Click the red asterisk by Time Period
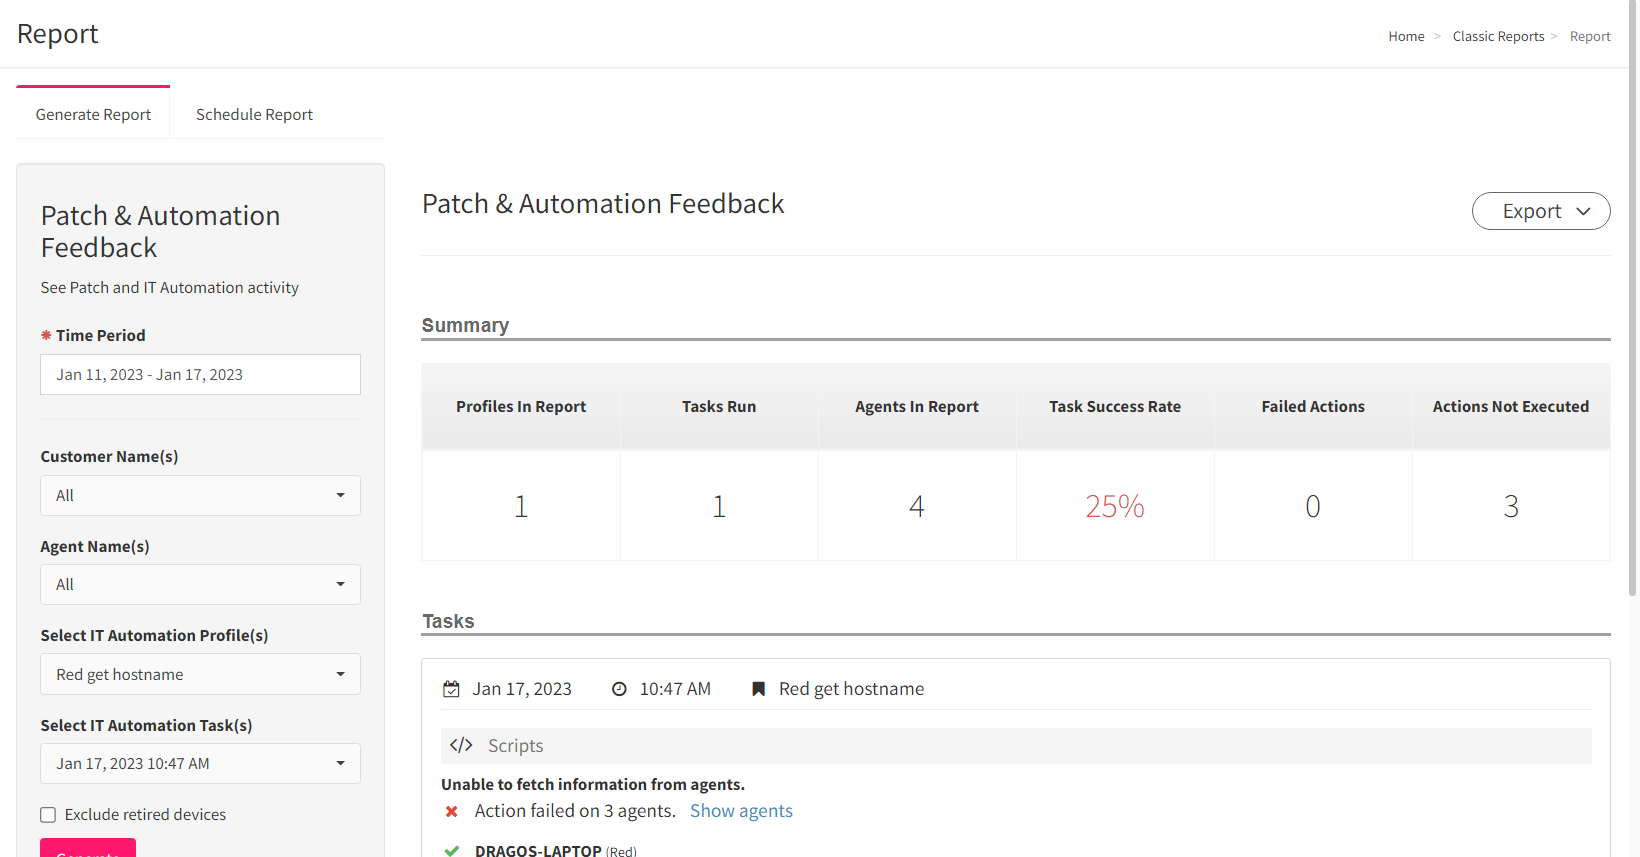Viewport: 1640px width, 857px height. (46, 335)
